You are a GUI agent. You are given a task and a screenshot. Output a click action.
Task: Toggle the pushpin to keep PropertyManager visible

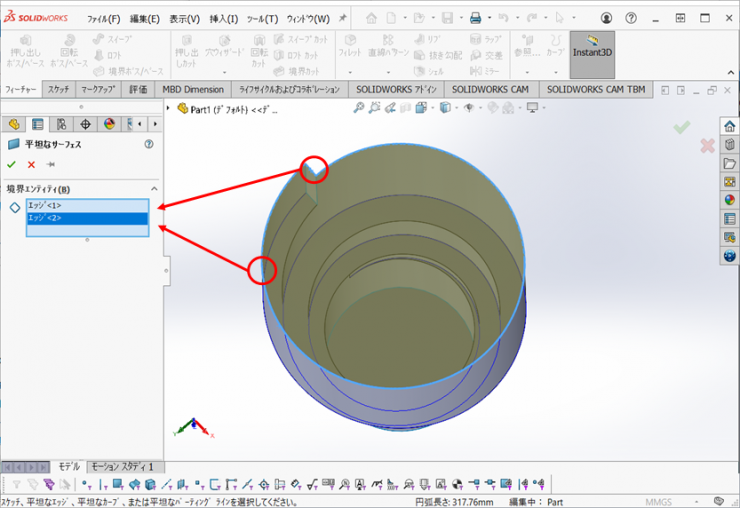[50, 164]
